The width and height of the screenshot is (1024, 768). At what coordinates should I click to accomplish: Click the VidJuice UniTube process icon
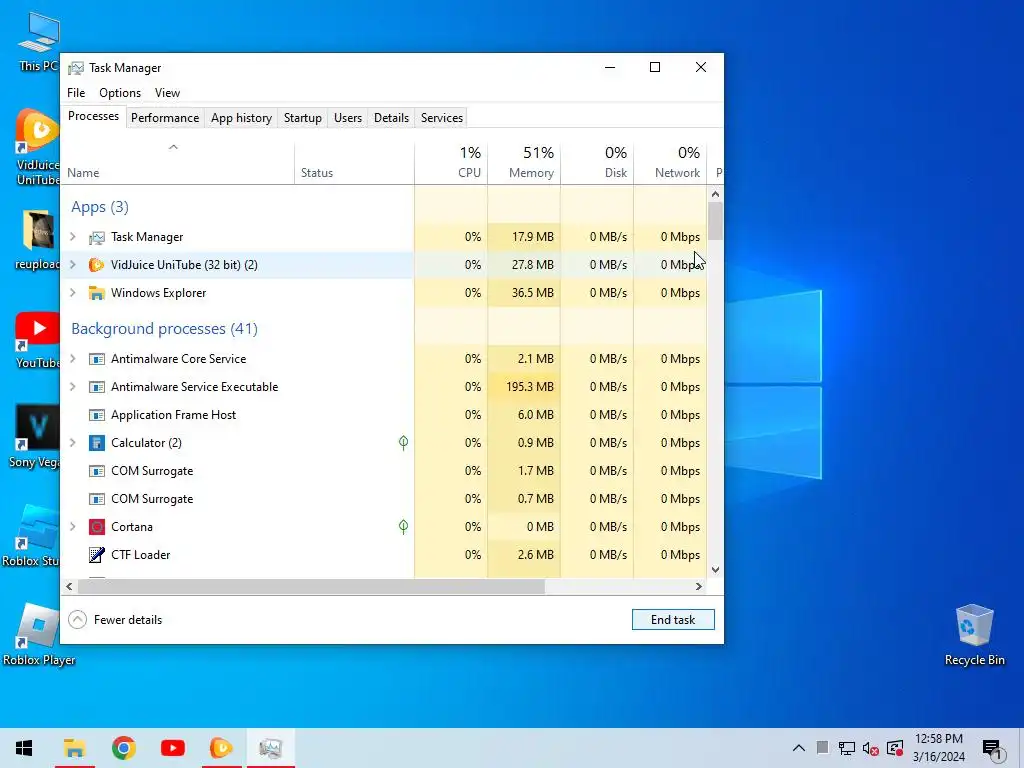(x=97, y=265)
